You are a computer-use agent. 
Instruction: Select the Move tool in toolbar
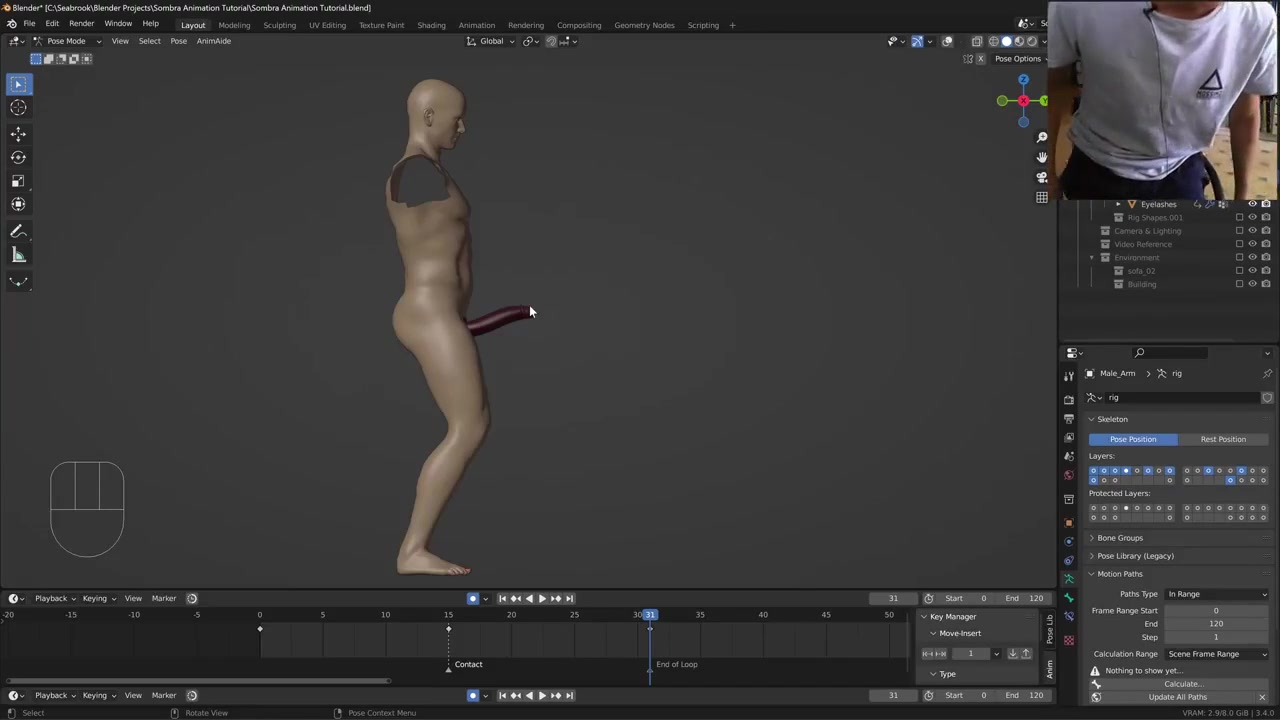[18, 133]
